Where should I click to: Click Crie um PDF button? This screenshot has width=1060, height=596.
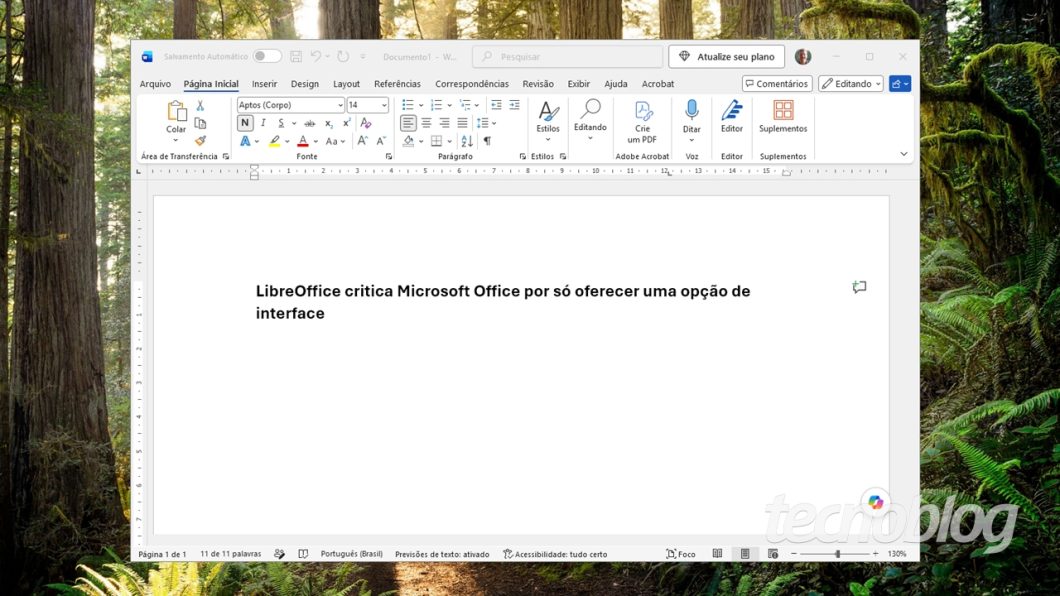coord(642,122)
